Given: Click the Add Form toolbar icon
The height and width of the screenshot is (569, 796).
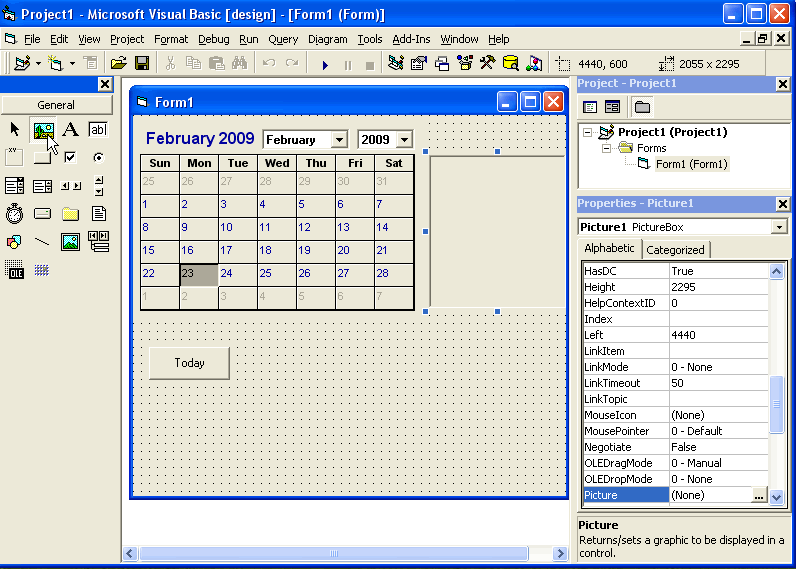Looking at the screenshot, I should pyautogui.click(x=55, y=63).
